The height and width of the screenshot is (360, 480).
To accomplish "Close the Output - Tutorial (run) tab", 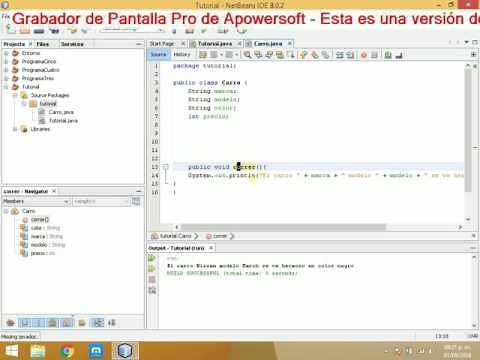I will [x=211, y=248].
